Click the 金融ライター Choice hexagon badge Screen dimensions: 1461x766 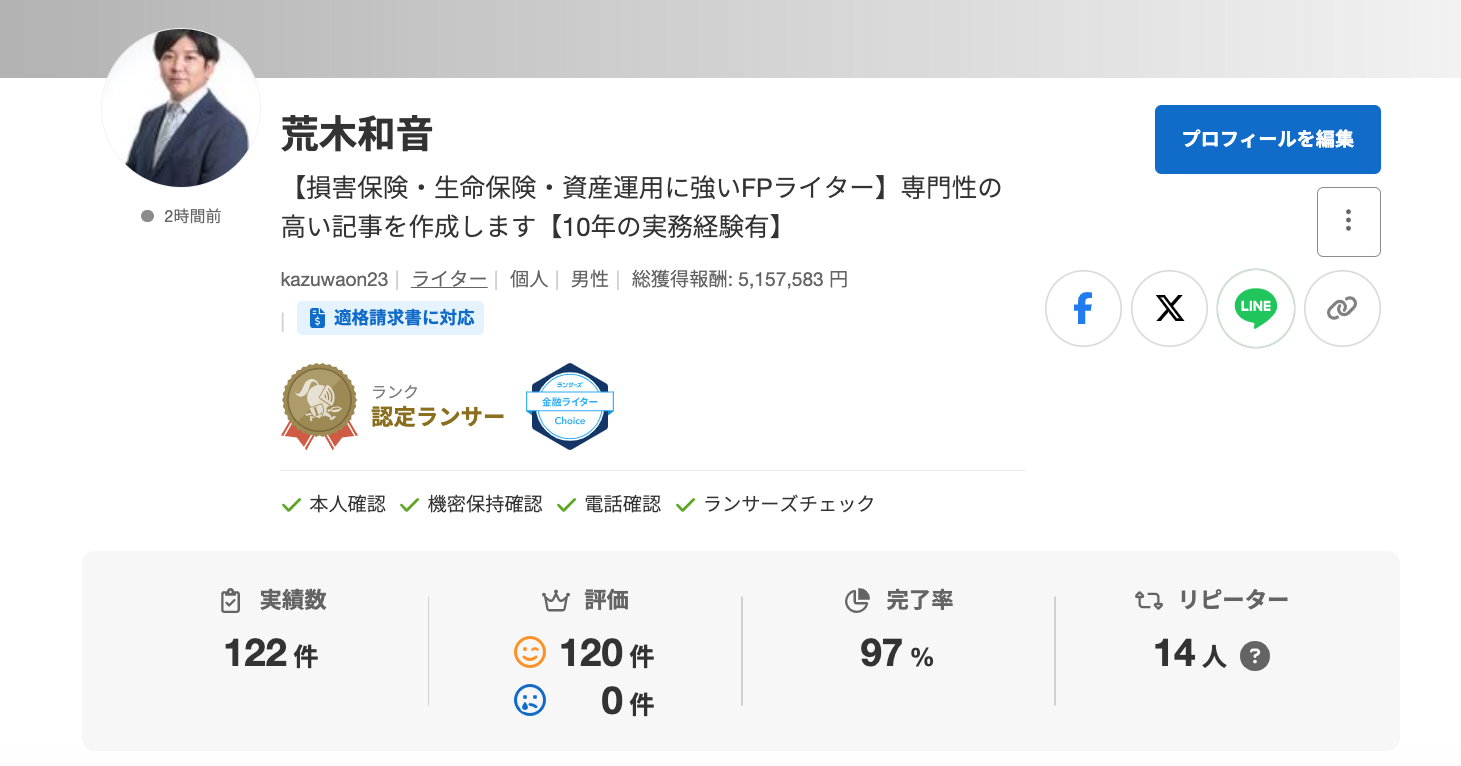tap(570, 406)
